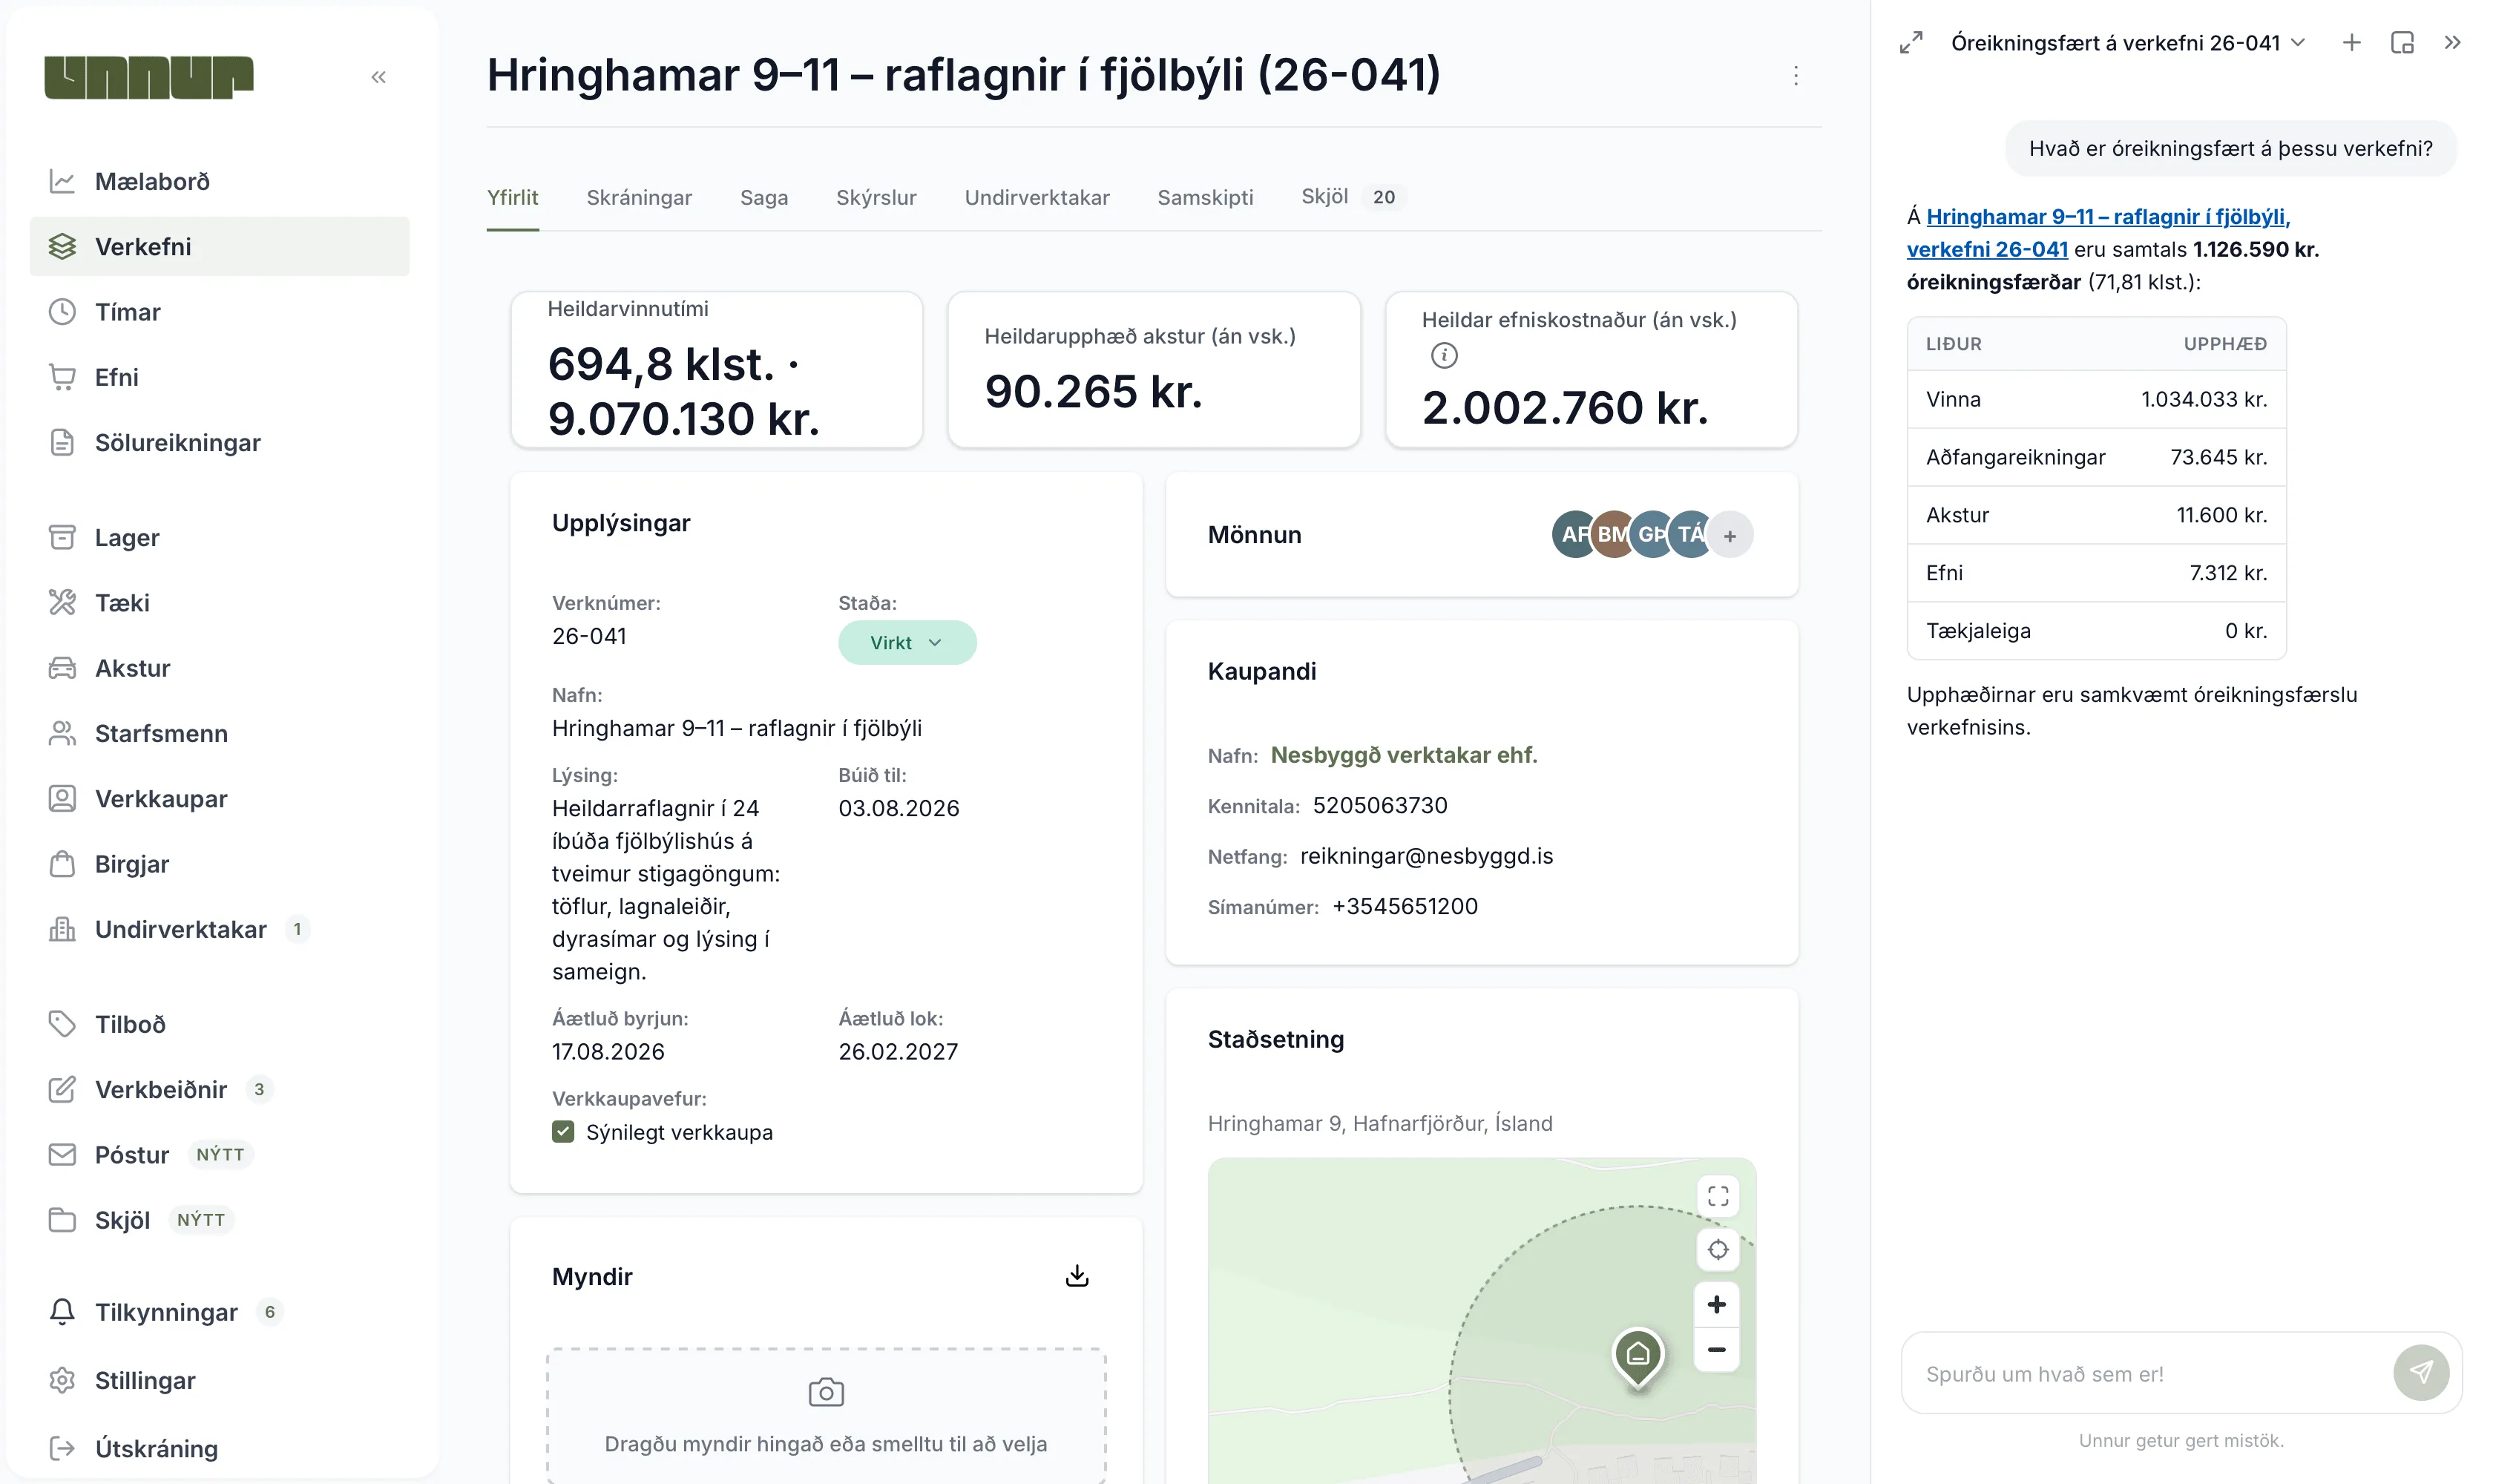
Task: Open Tilkynningar in the sidebar
Action: pyautogui.click(x=219, y=1312)
